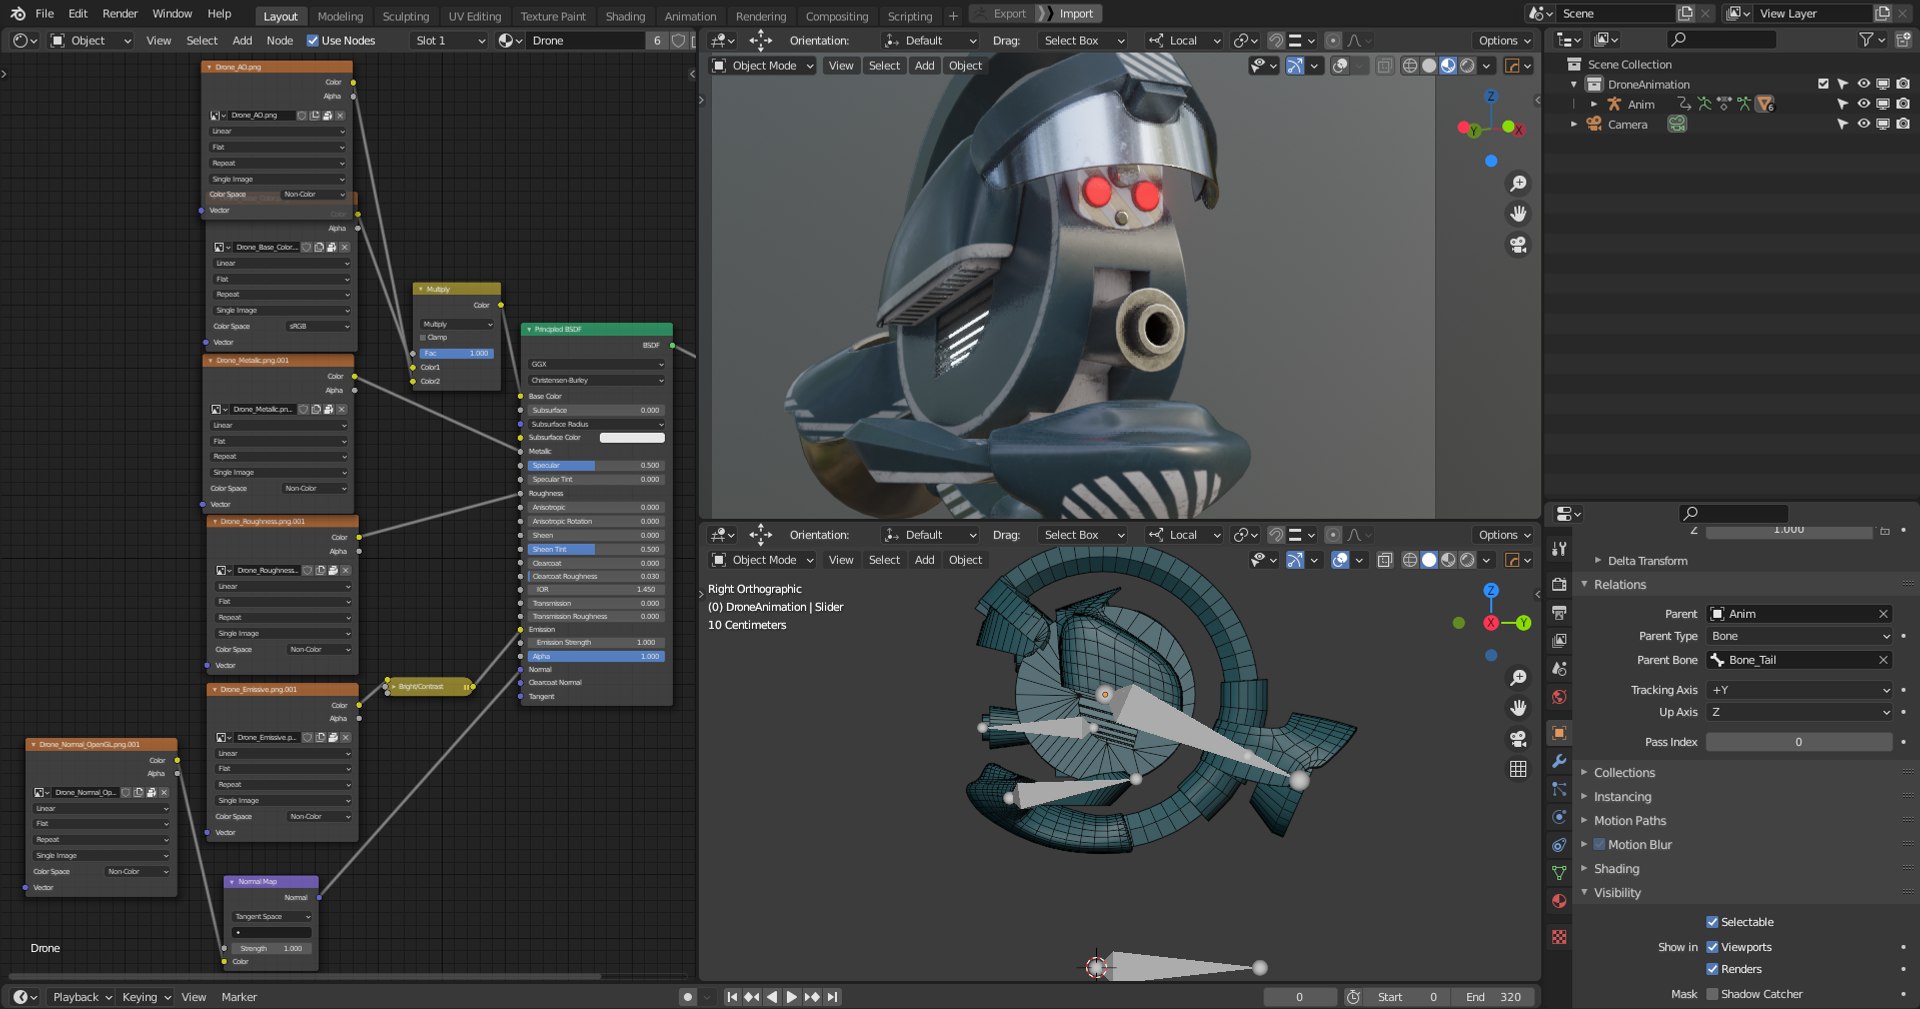The image size is (1920, 1009).
Task: Clear the Parent Bone field
Action: point(1883,660)
